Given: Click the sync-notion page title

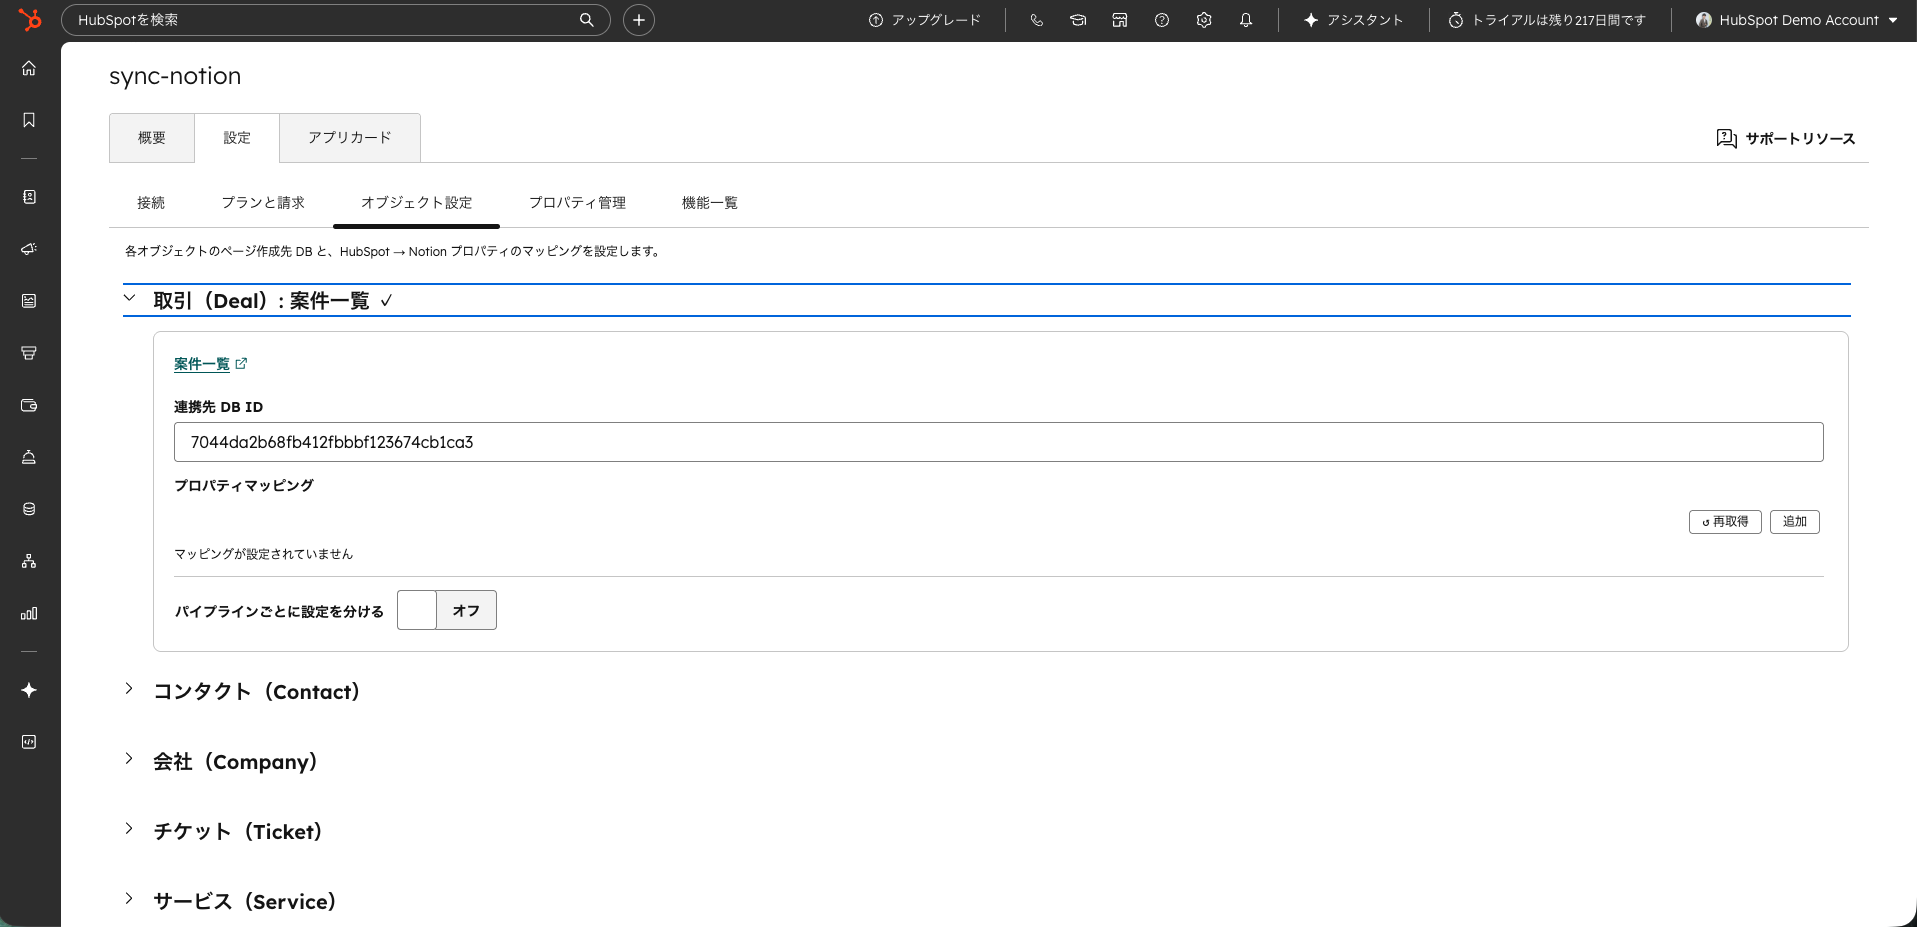Looking at the screenshot, I should click(x=175, y=76).
